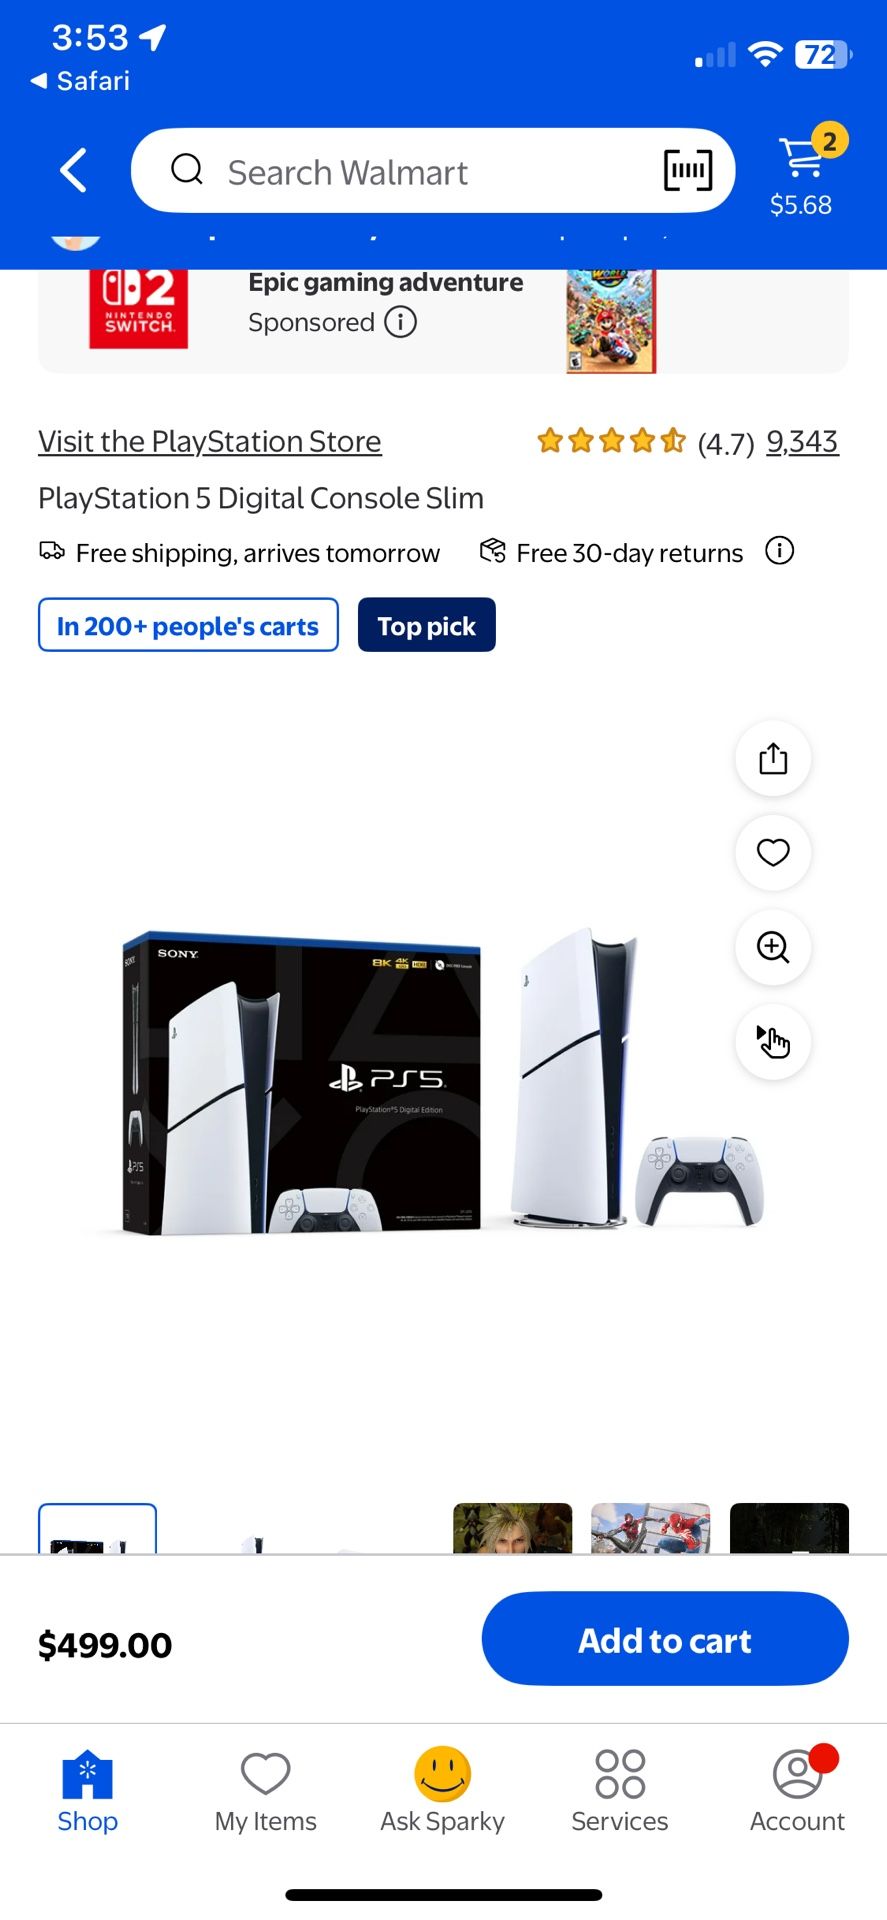Viewport: 887px width, 1920px height.
Task: Open the shopping cart showing $5.68
Action: 802,171
